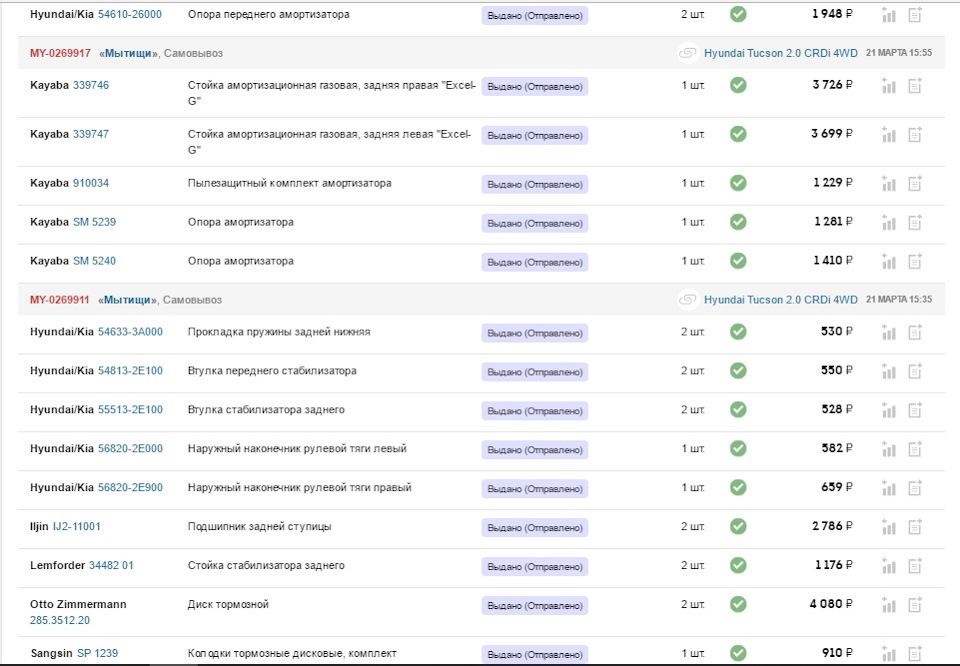Open order number MY-0269917
Image resolution: width=960 pixels, height=666 pixels.
click(60, 53)
